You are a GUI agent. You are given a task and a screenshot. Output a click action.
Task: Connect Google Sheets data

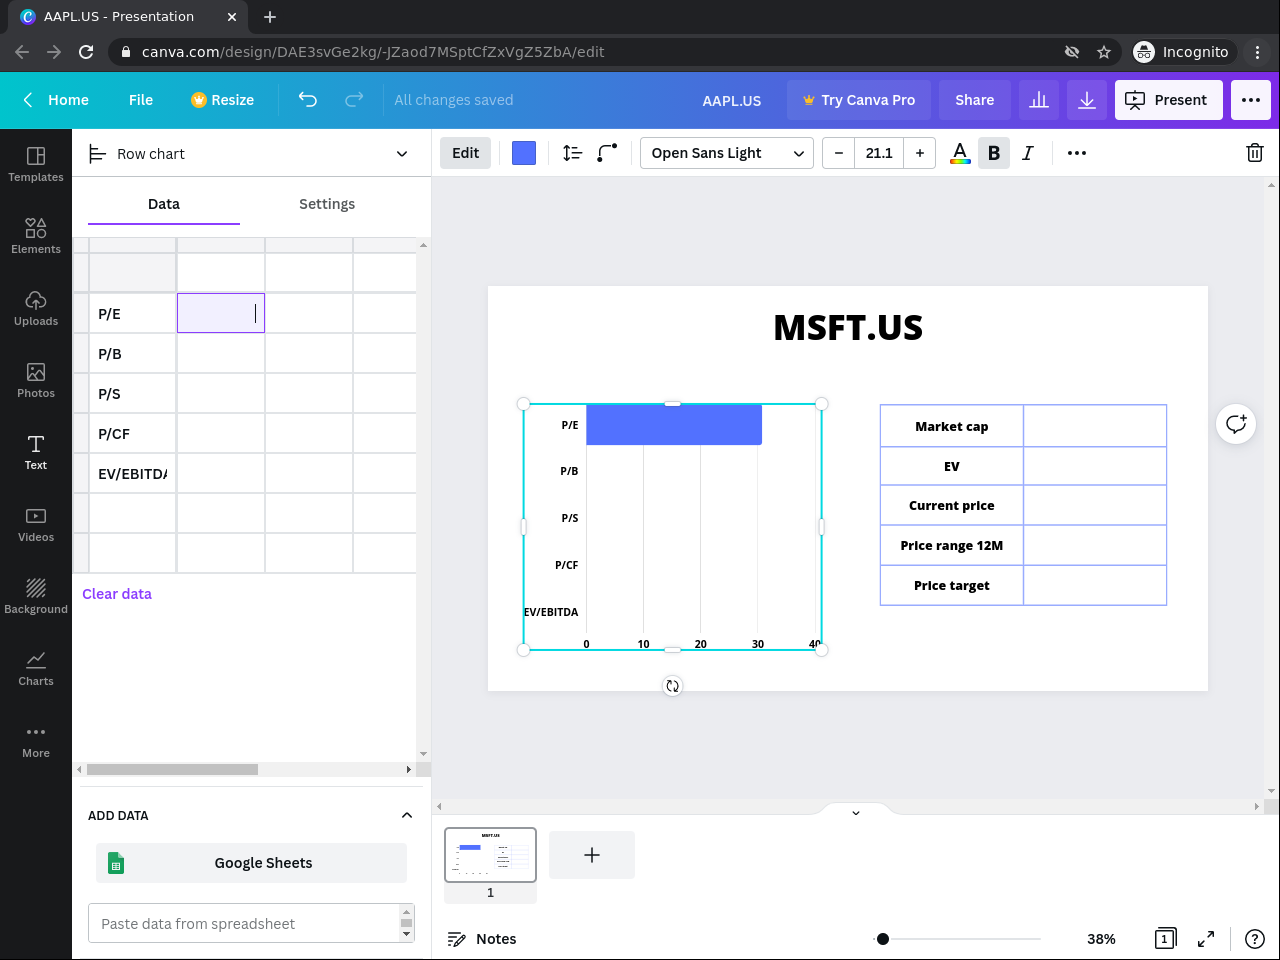coord(251,863)
